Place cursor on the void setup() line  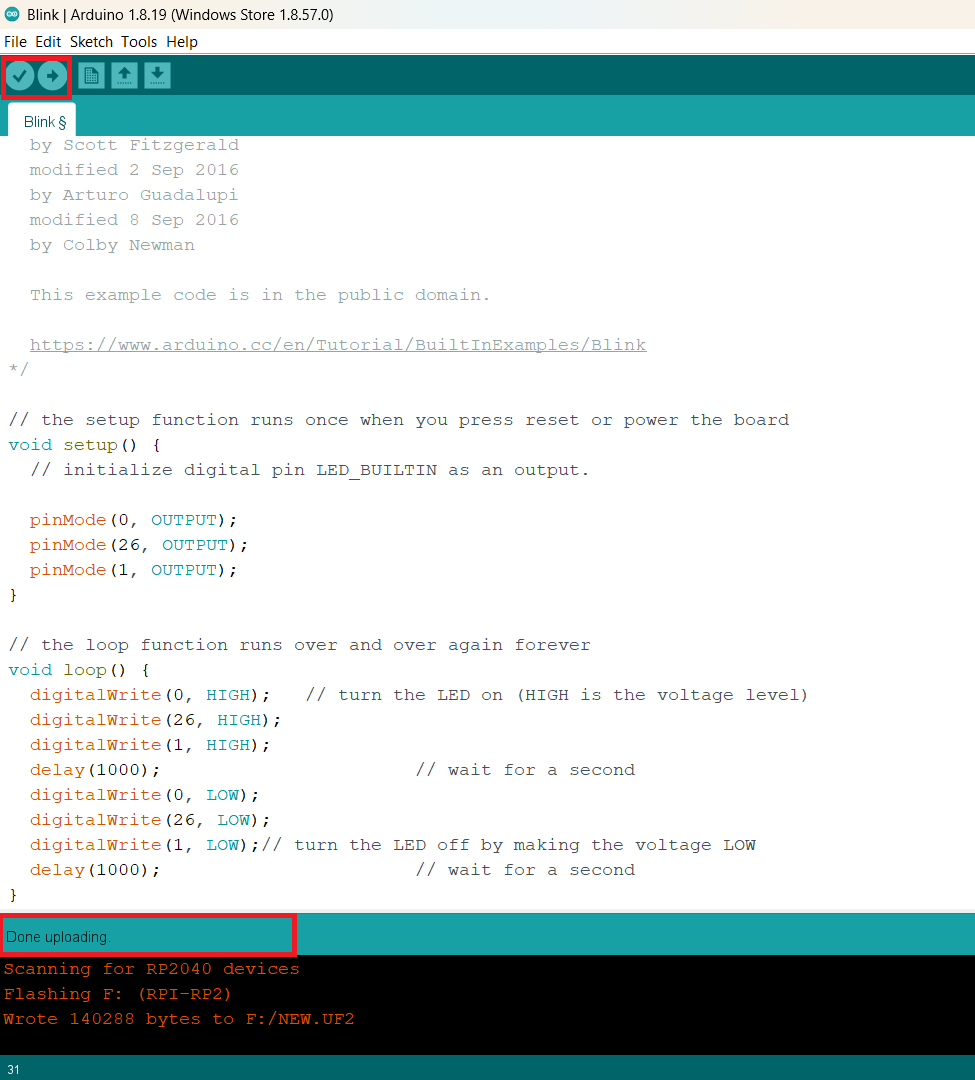[x=84, y=445]
